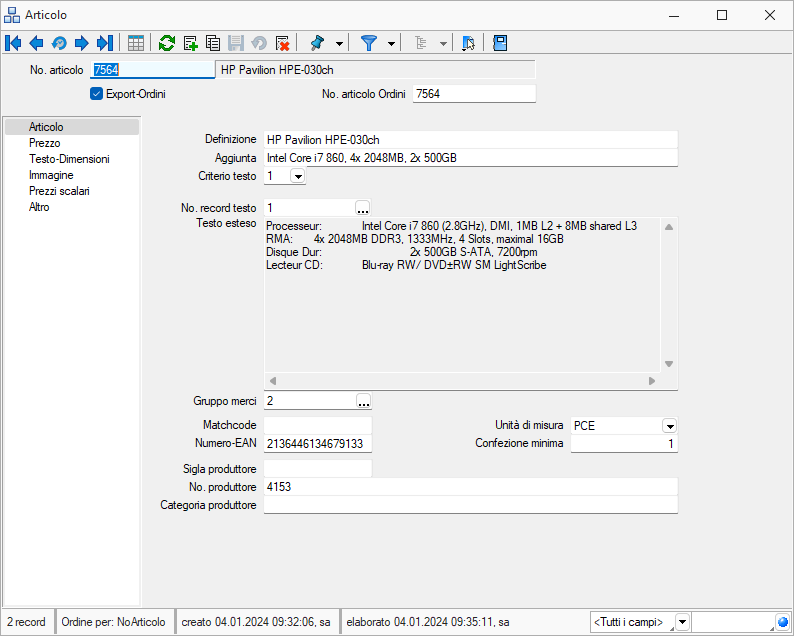Viewport: 794px width, 636px height.
Task: Refresh data with green arrows icon
Action: 167,43
